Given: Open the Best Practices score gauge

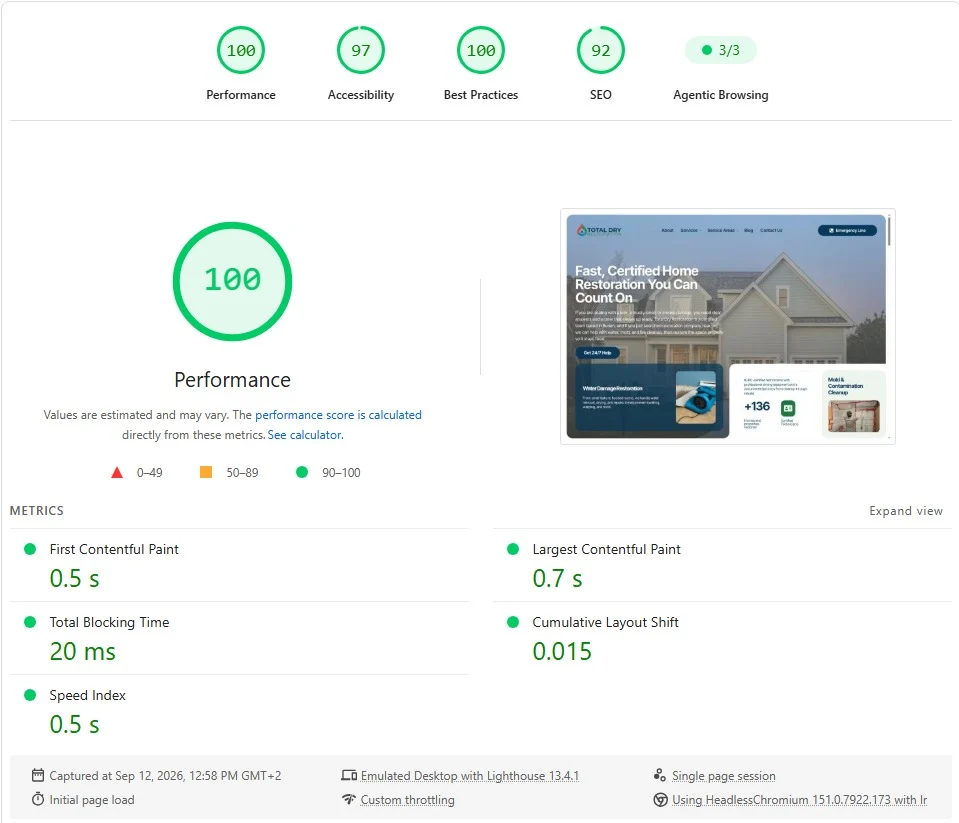Looking at the screenshot, I should click(481, 50).
